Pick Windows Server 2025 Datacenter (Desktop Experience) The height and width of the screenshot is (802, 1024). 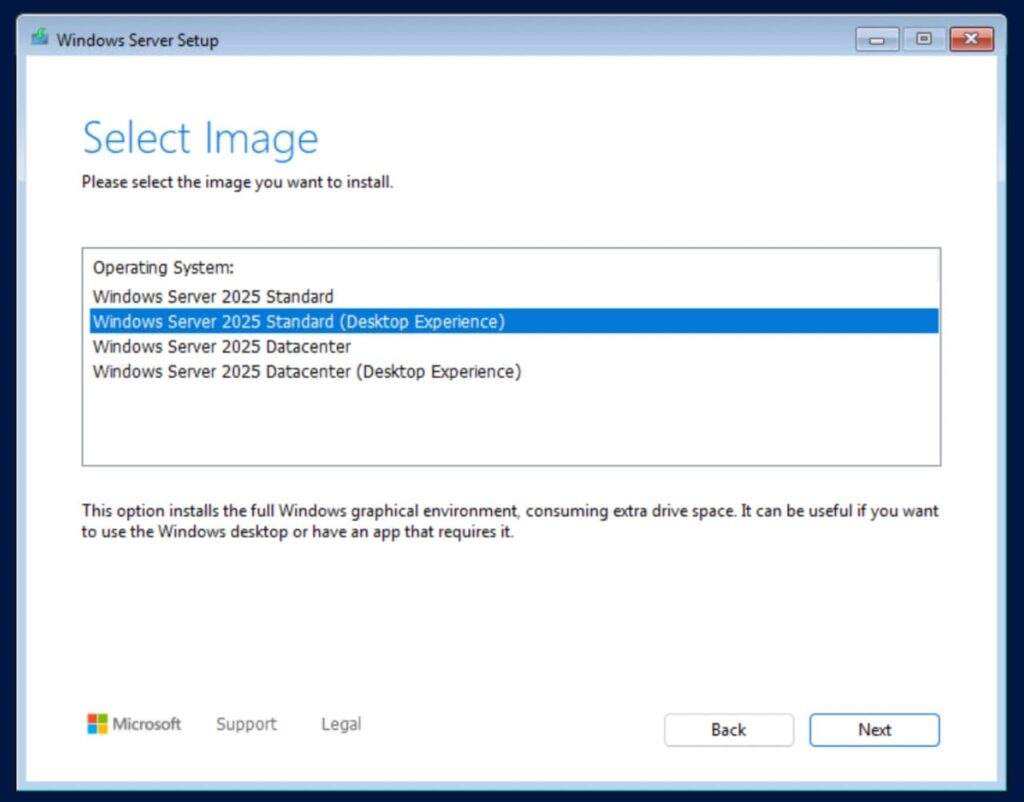click(x=307, y=371)
